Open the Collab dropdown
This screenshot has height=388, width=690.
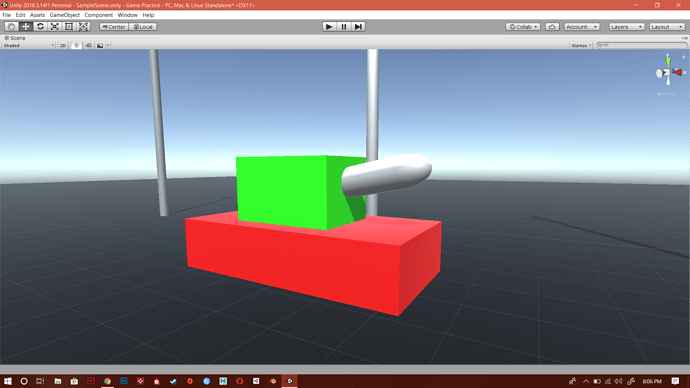[523, 27]
